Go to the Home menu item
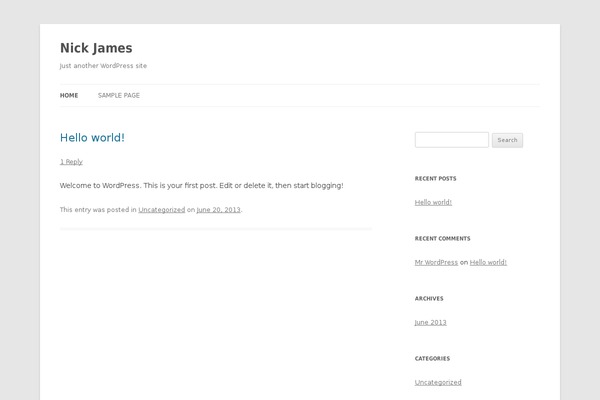This screenshot has height=400, width=600. 69,95
